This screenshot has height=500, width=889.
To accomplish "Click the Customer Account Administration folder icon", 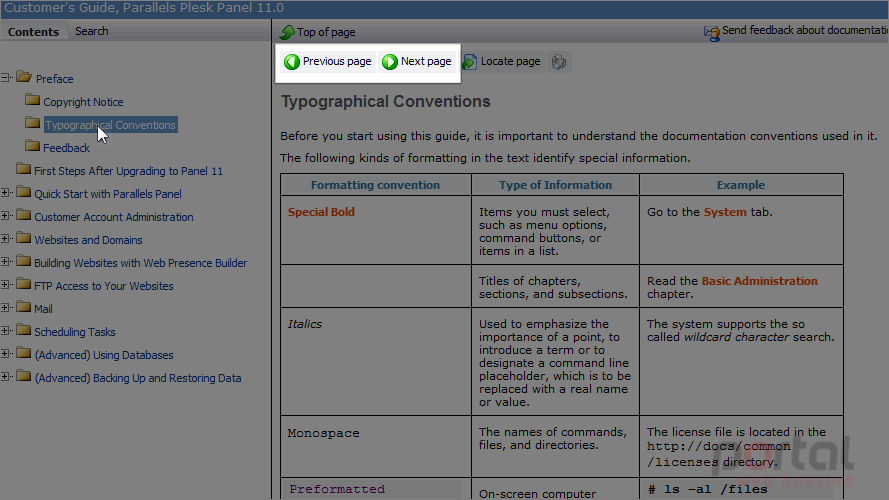I will pos(24,215).
